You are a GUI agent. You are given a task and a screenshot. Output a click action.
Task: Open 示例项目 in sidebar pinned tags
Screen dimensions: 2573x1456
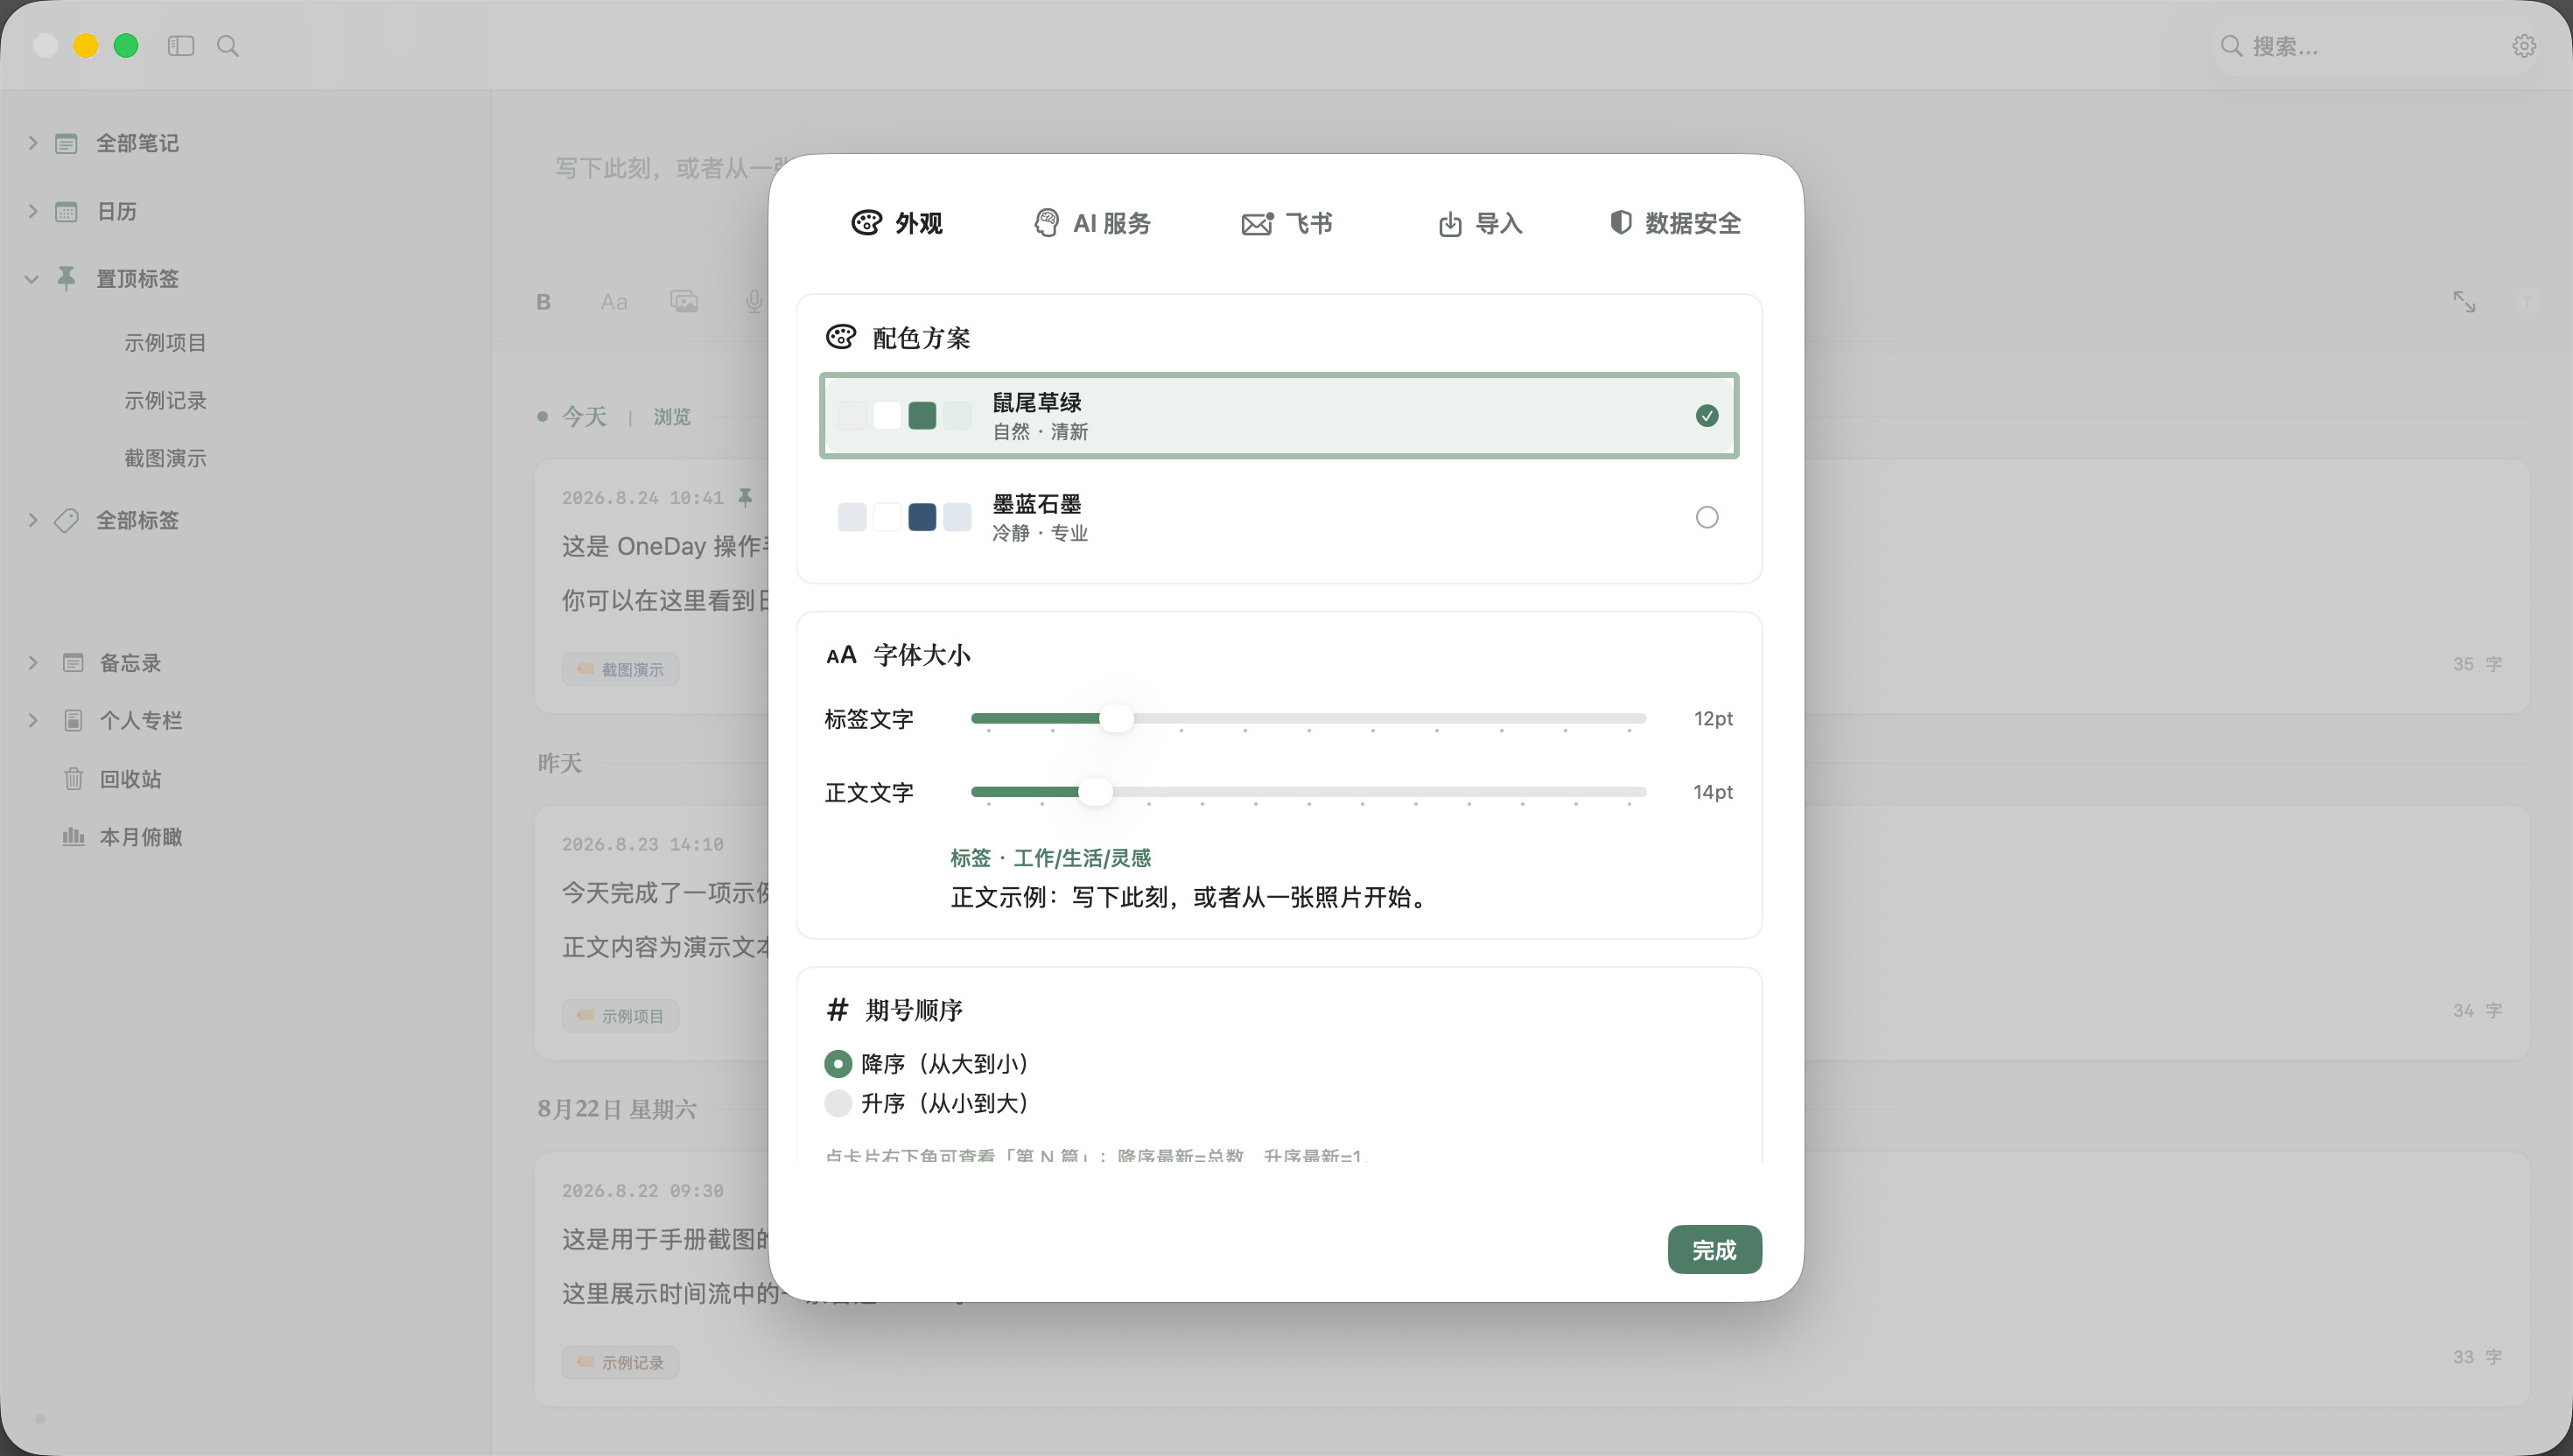click(165, 343)
